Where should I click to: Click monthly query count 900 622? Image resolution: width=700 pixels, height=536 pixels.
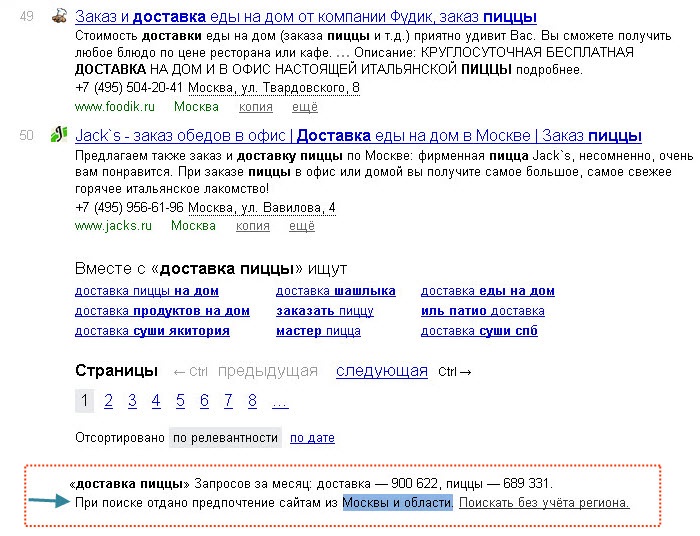[414, 484]
